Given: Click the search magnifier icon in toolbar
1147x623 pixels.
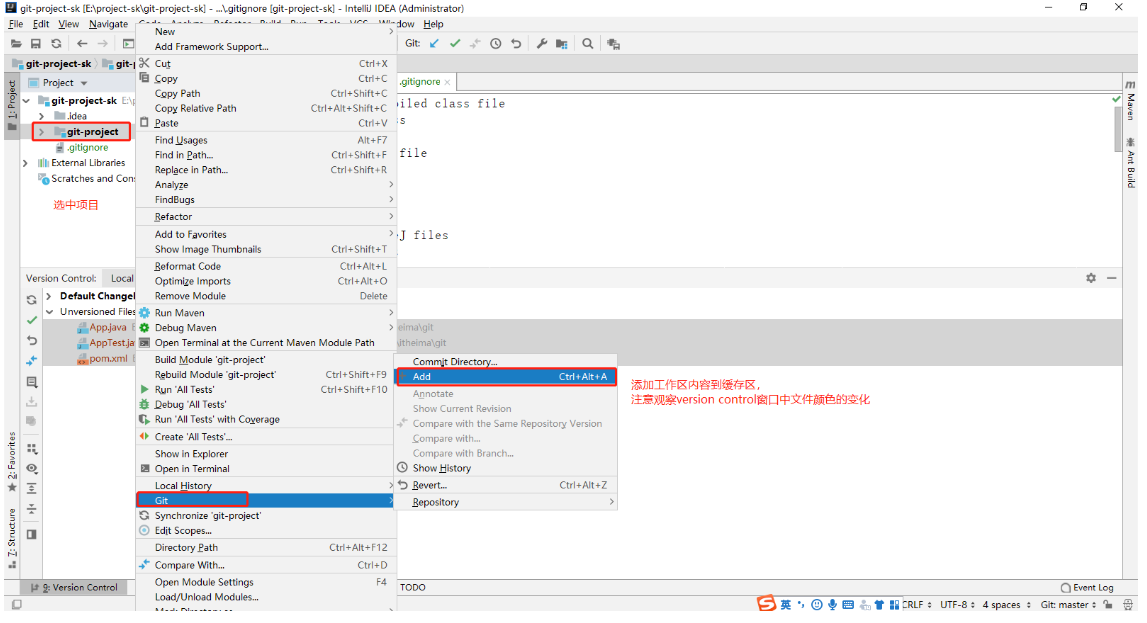Looking at the screenshot, I should [587, 44].
